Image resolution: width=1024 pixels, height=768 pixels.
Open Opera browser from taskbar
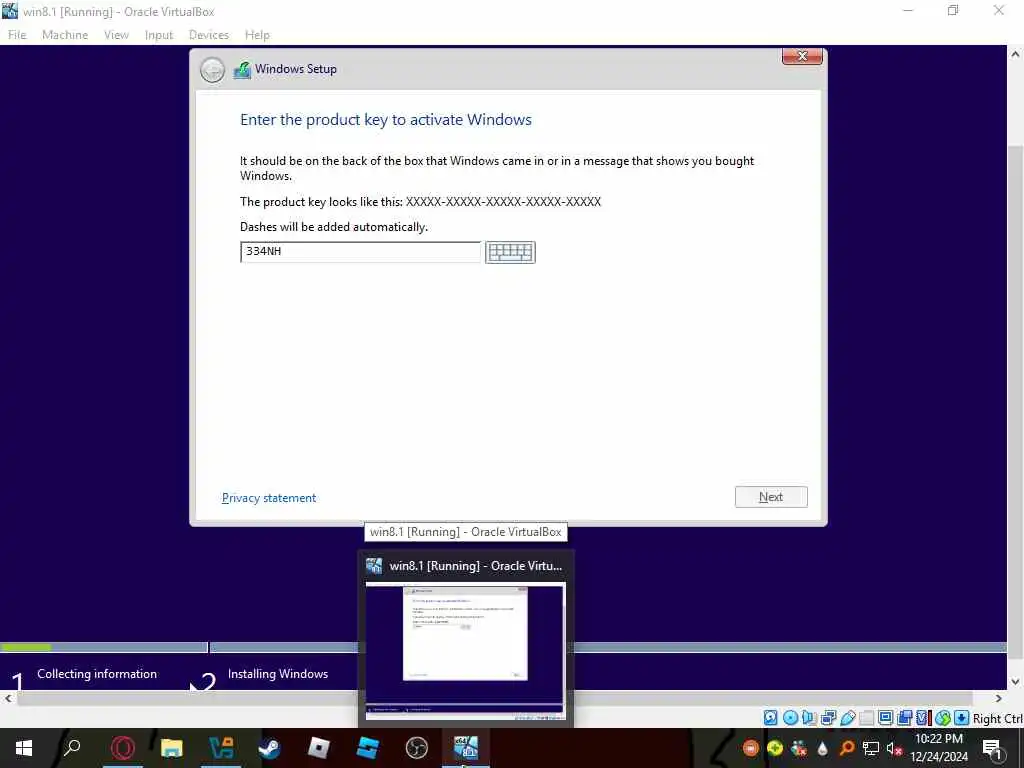(123, 748)
